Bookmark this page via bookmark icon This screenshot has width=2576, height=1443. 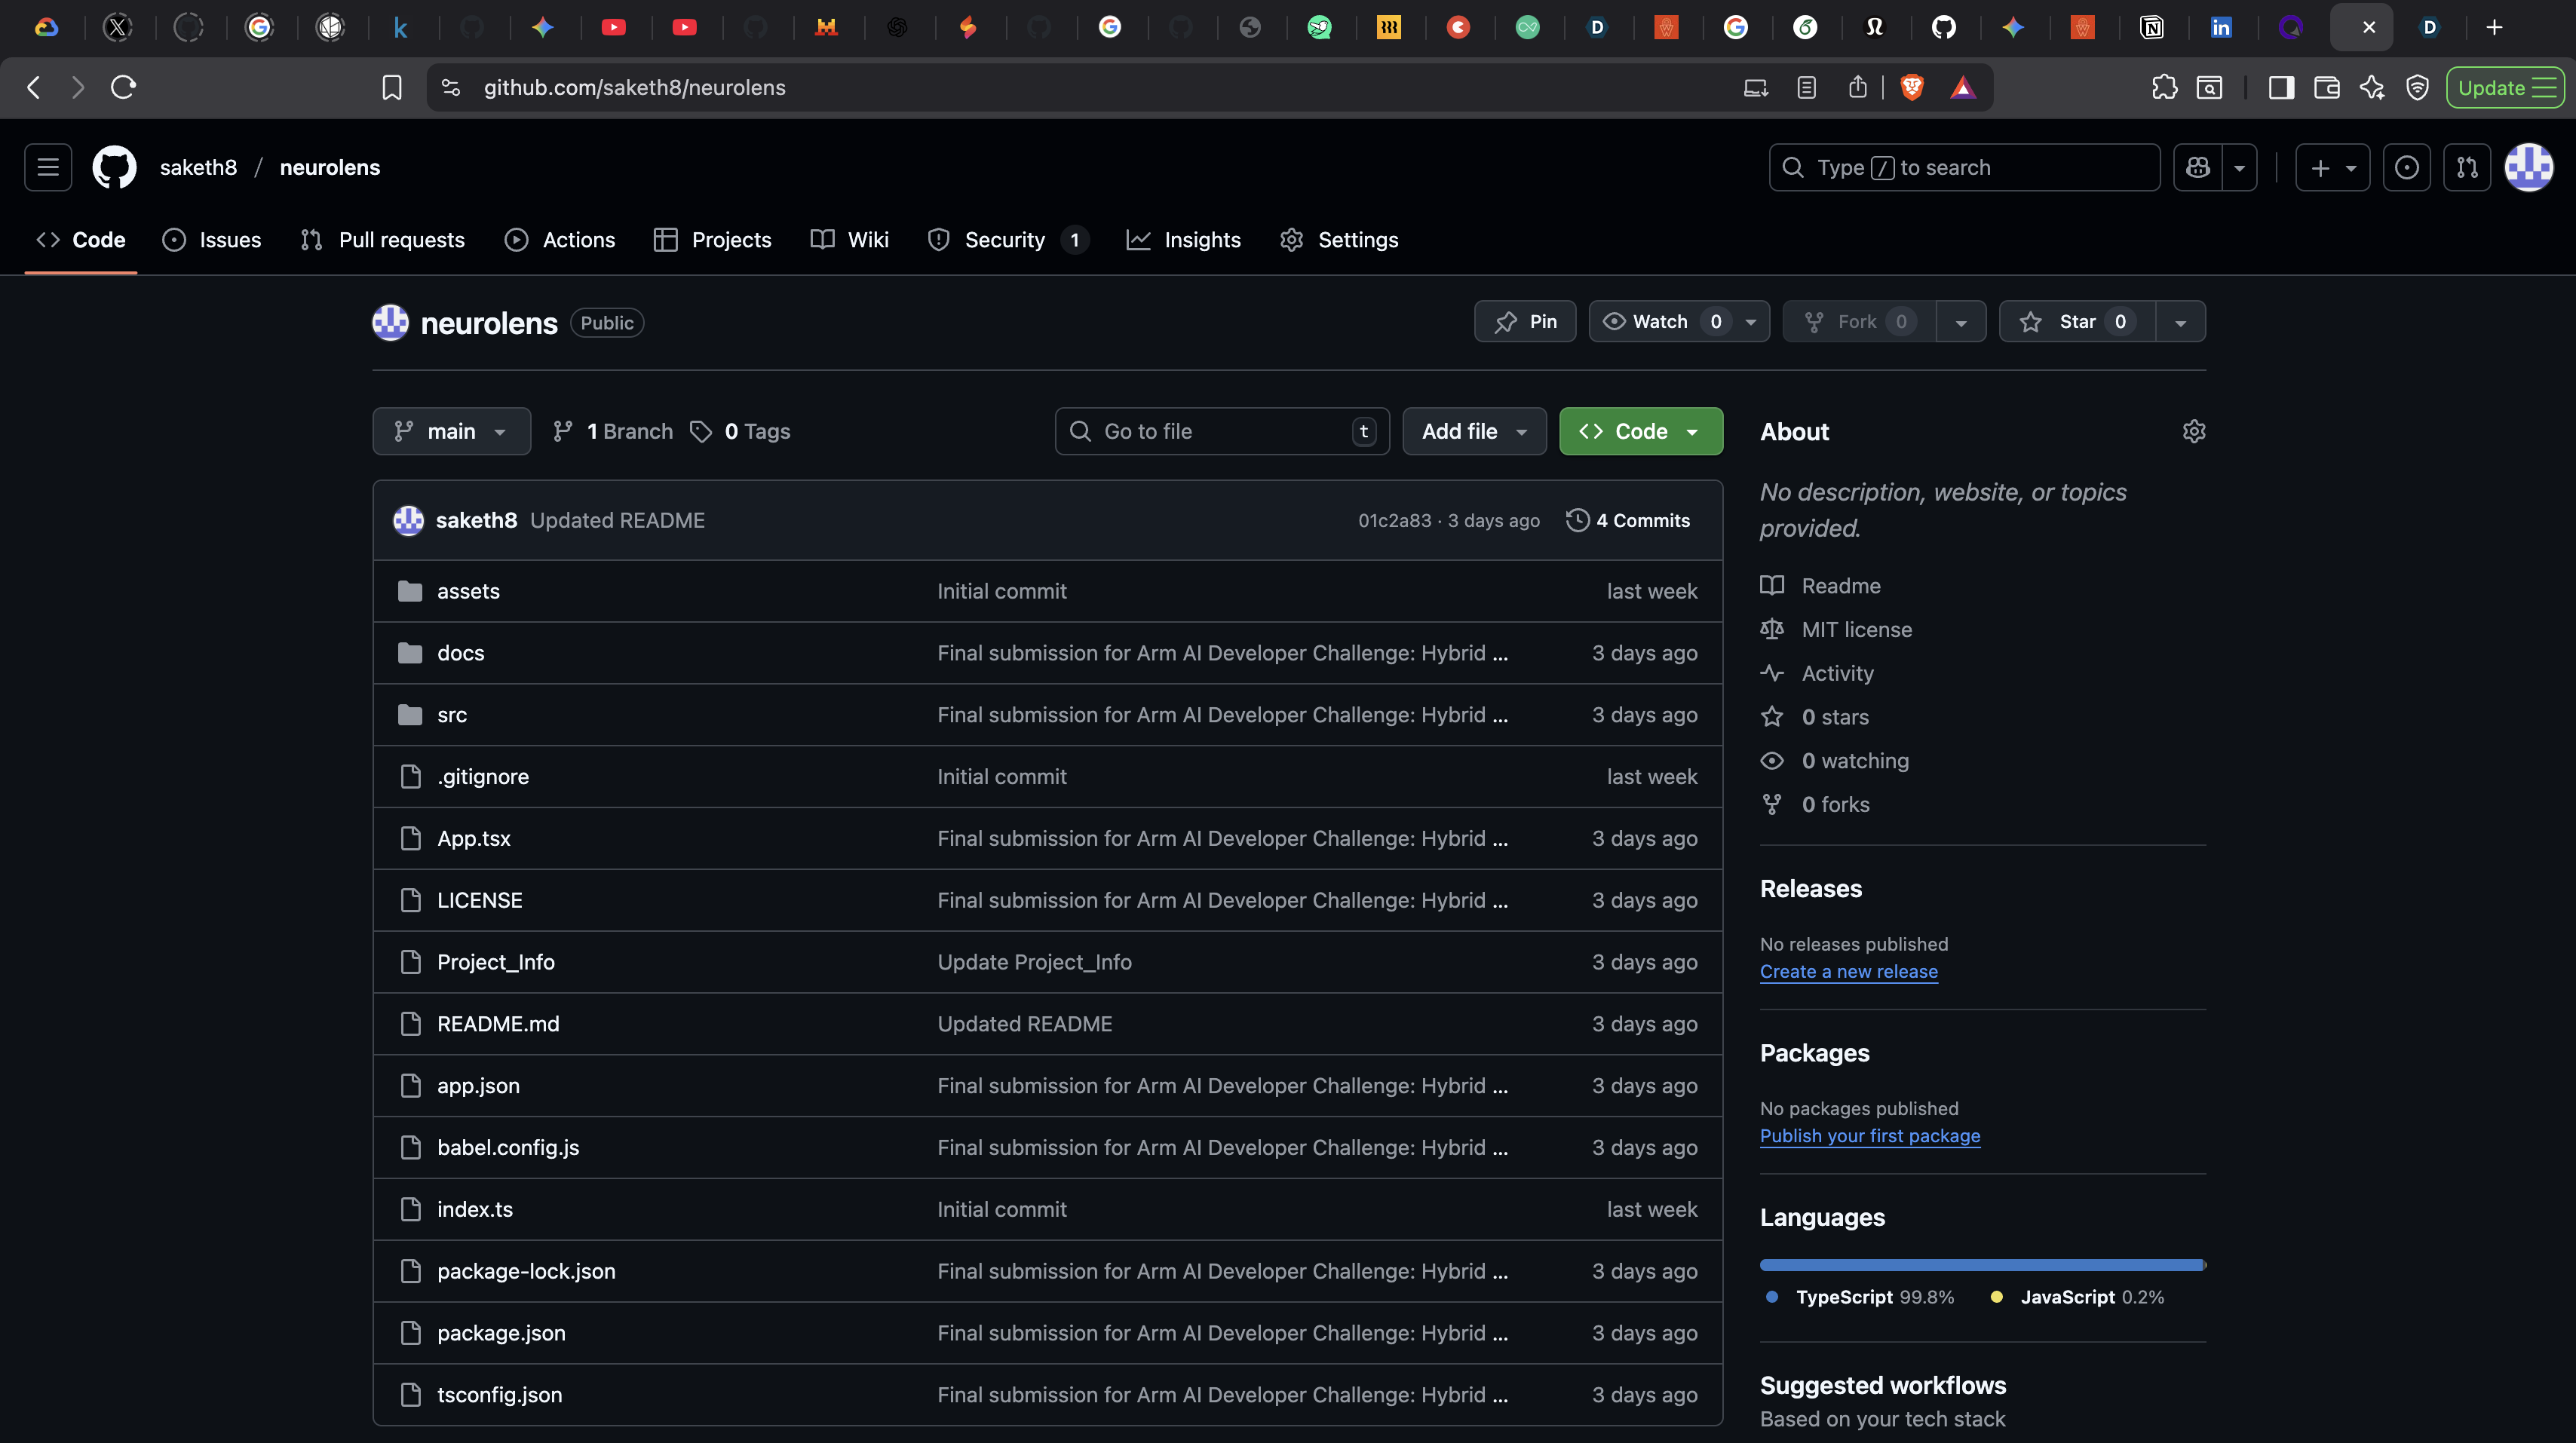(391, 88)
